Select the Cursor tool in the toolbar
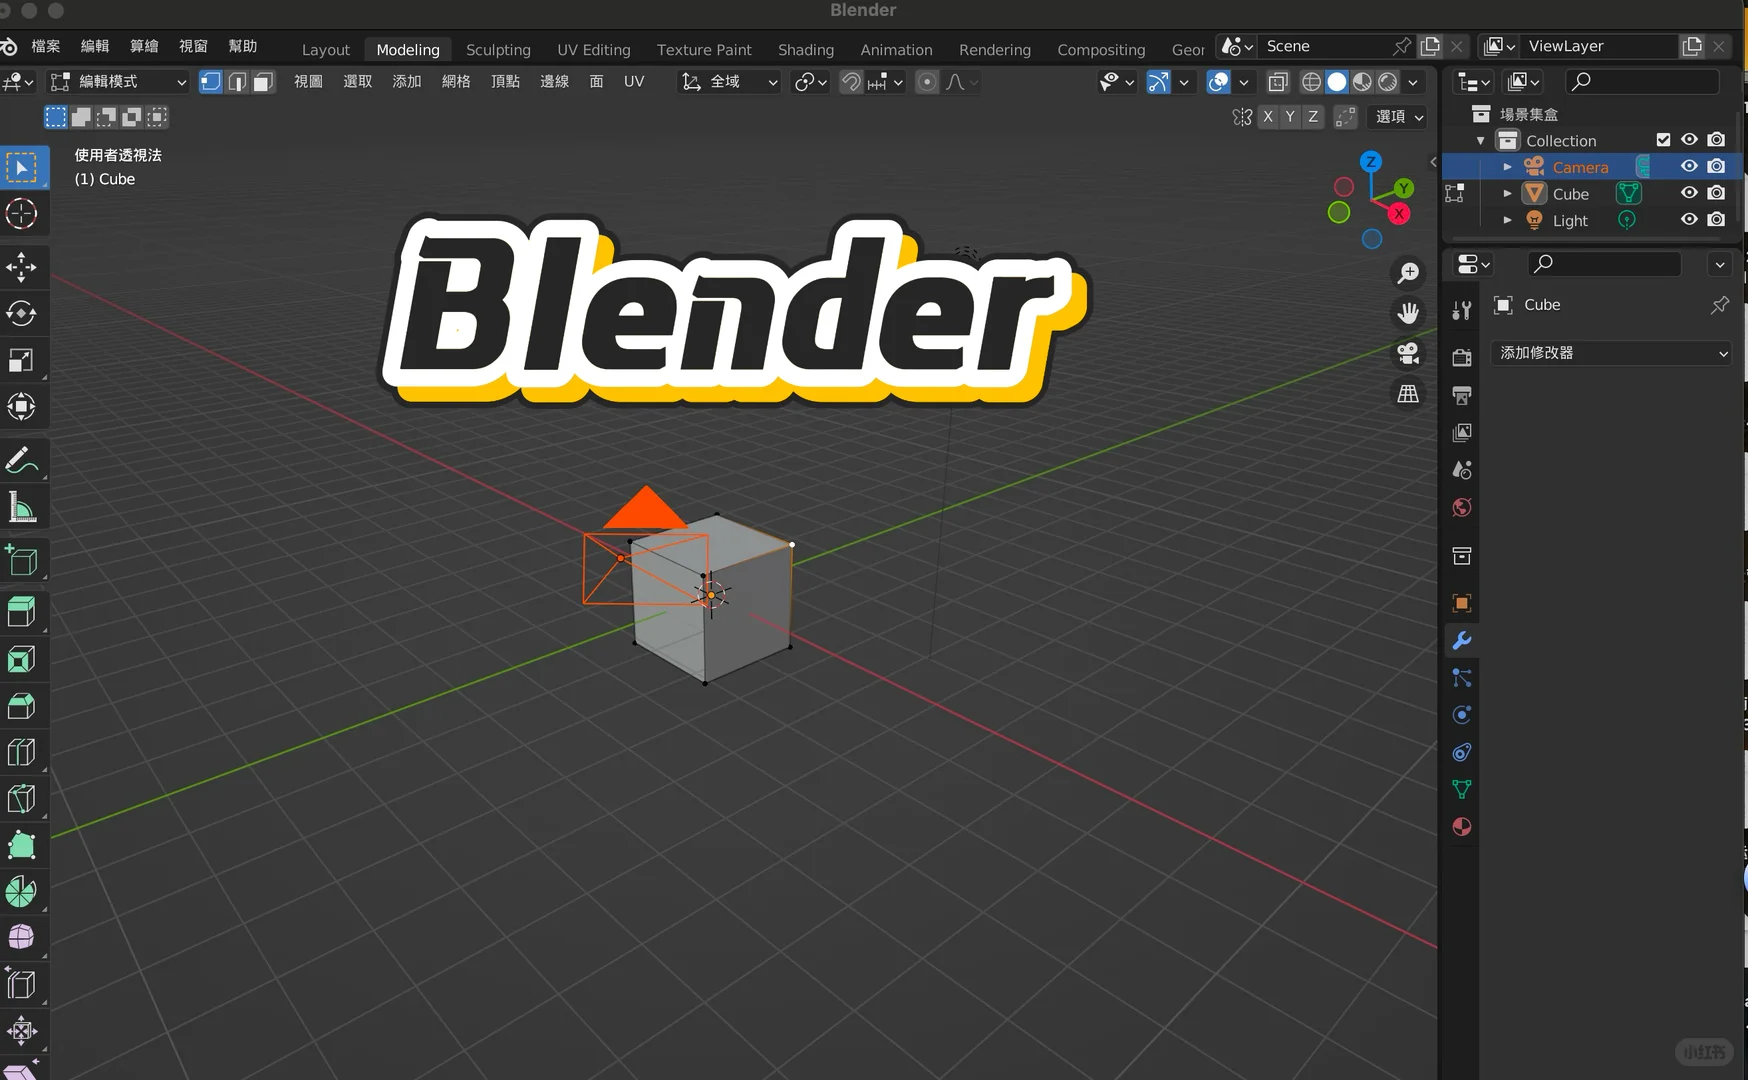This screenshot has height=1080, width=1748. [21, 214]
